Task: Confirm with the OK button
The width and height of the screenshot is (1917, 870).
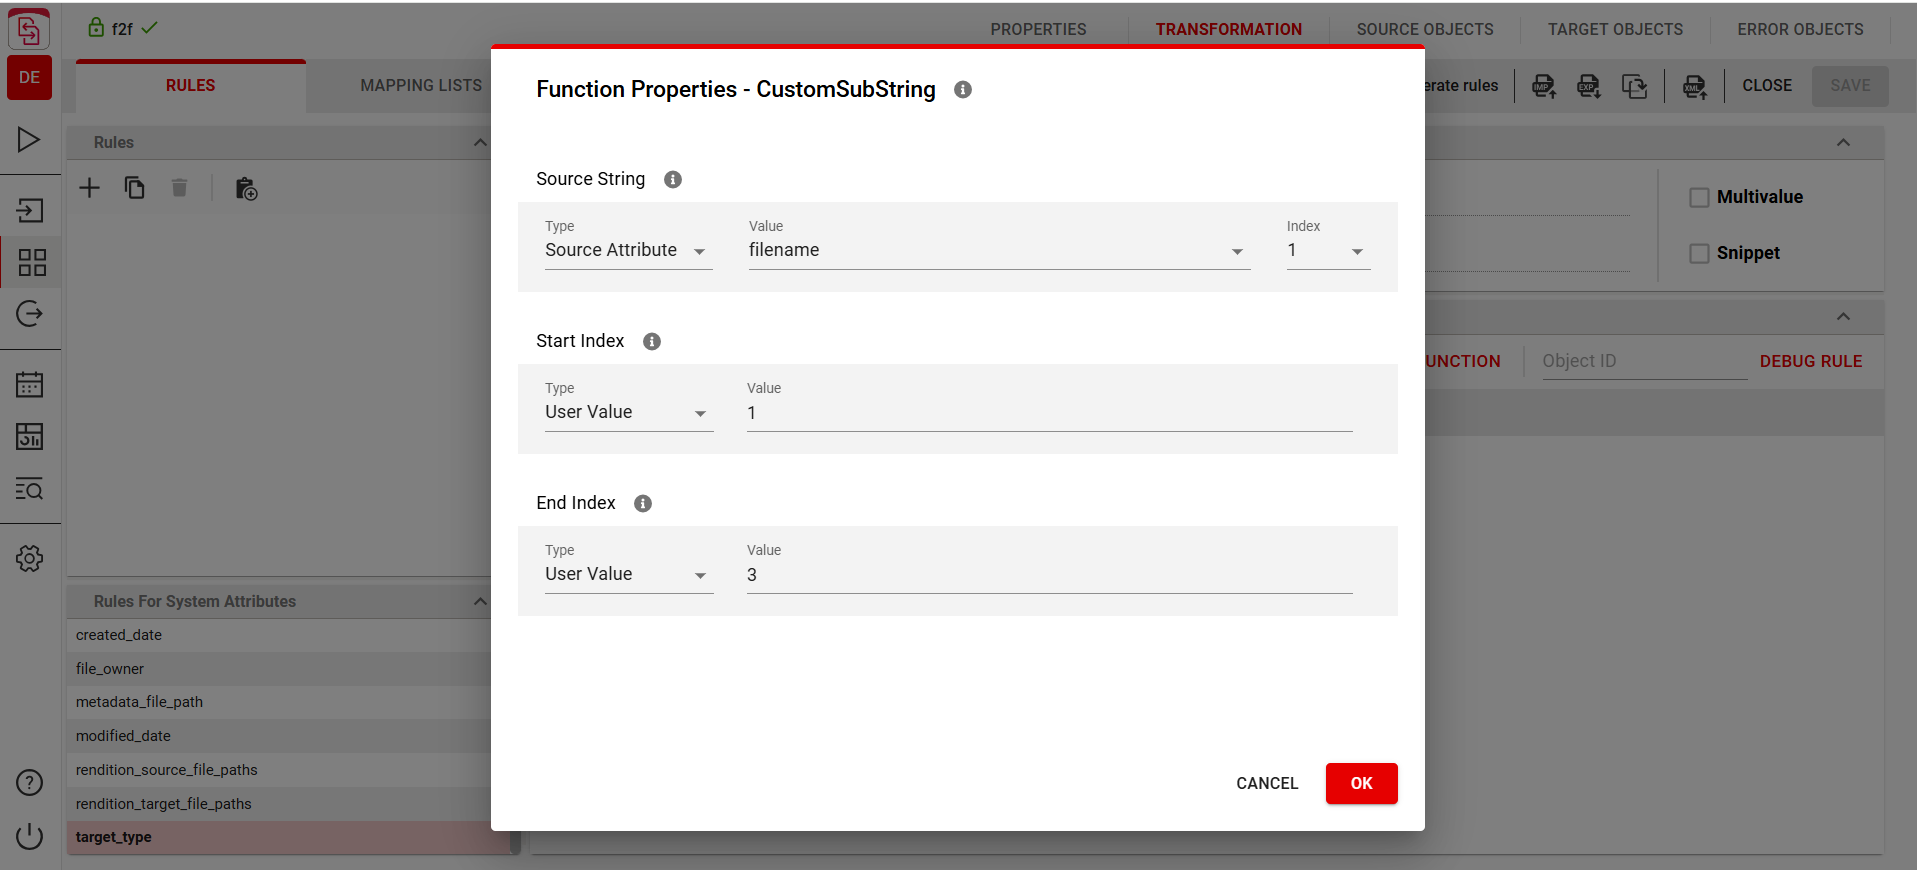Action: 1361,783
